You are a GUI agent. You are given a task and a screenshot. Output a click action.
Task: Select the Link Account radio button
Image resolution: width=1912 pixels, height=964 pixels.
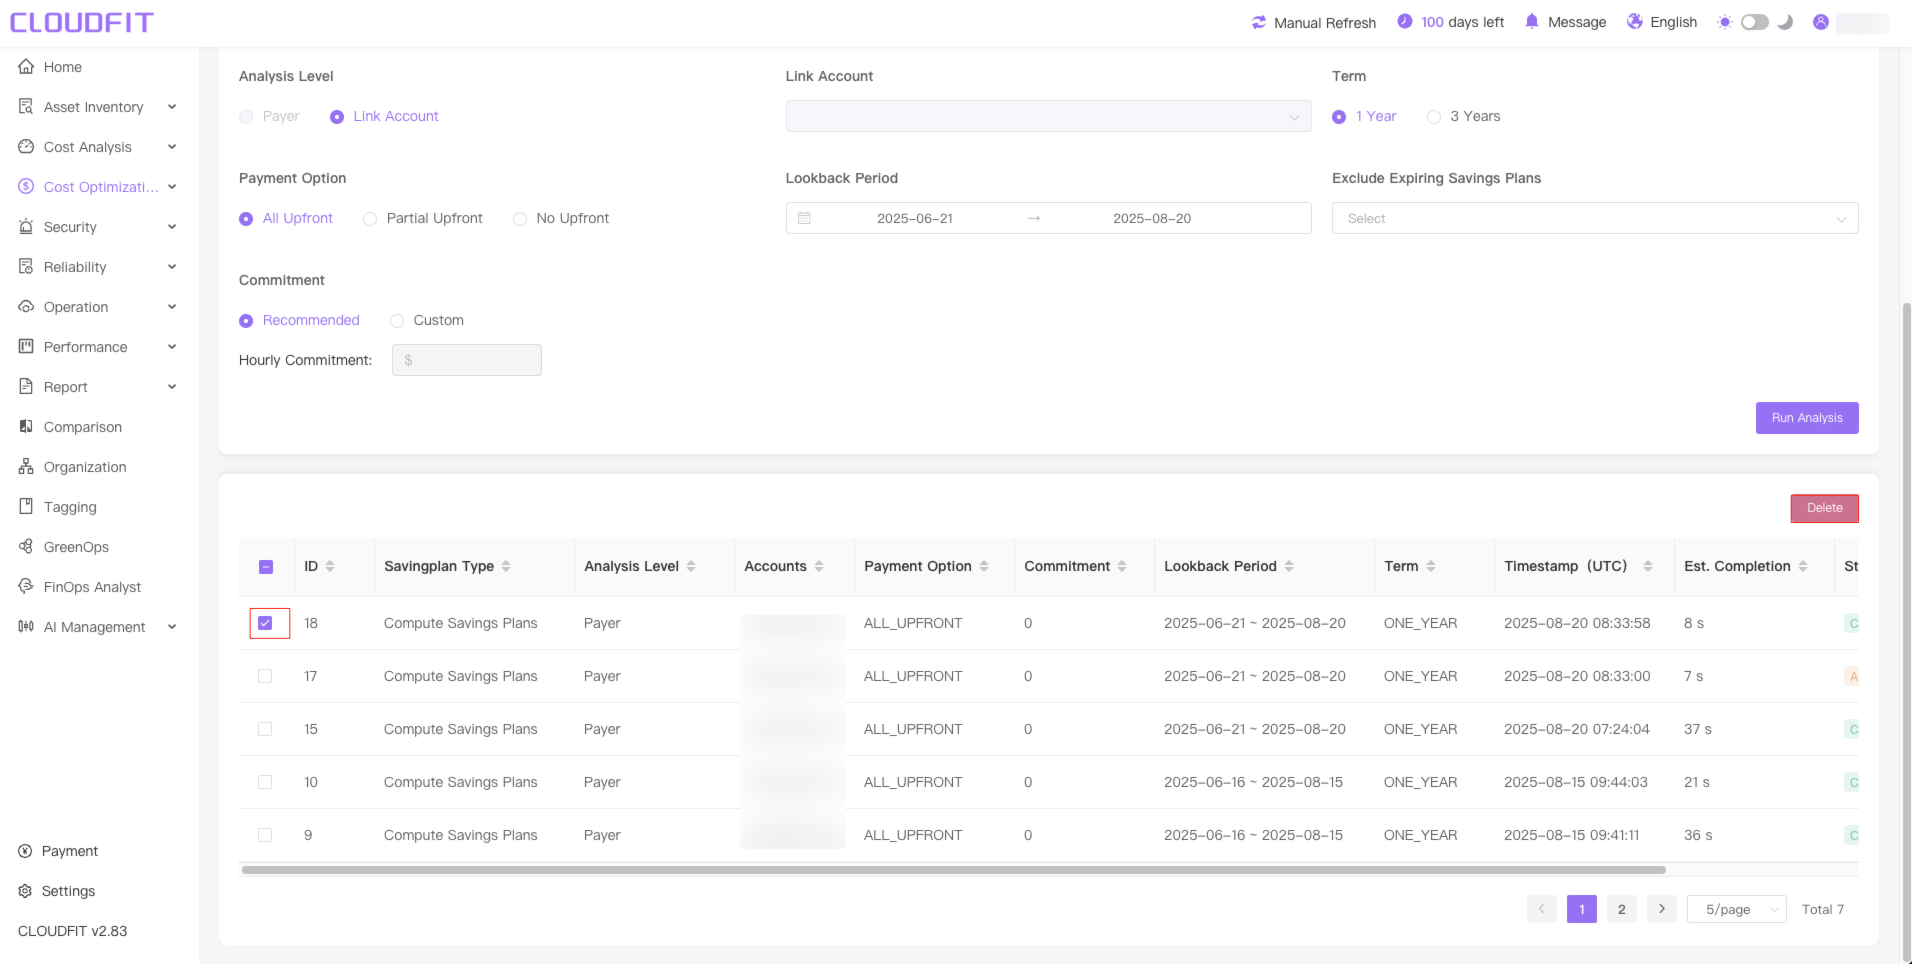(x=337, y=117)
